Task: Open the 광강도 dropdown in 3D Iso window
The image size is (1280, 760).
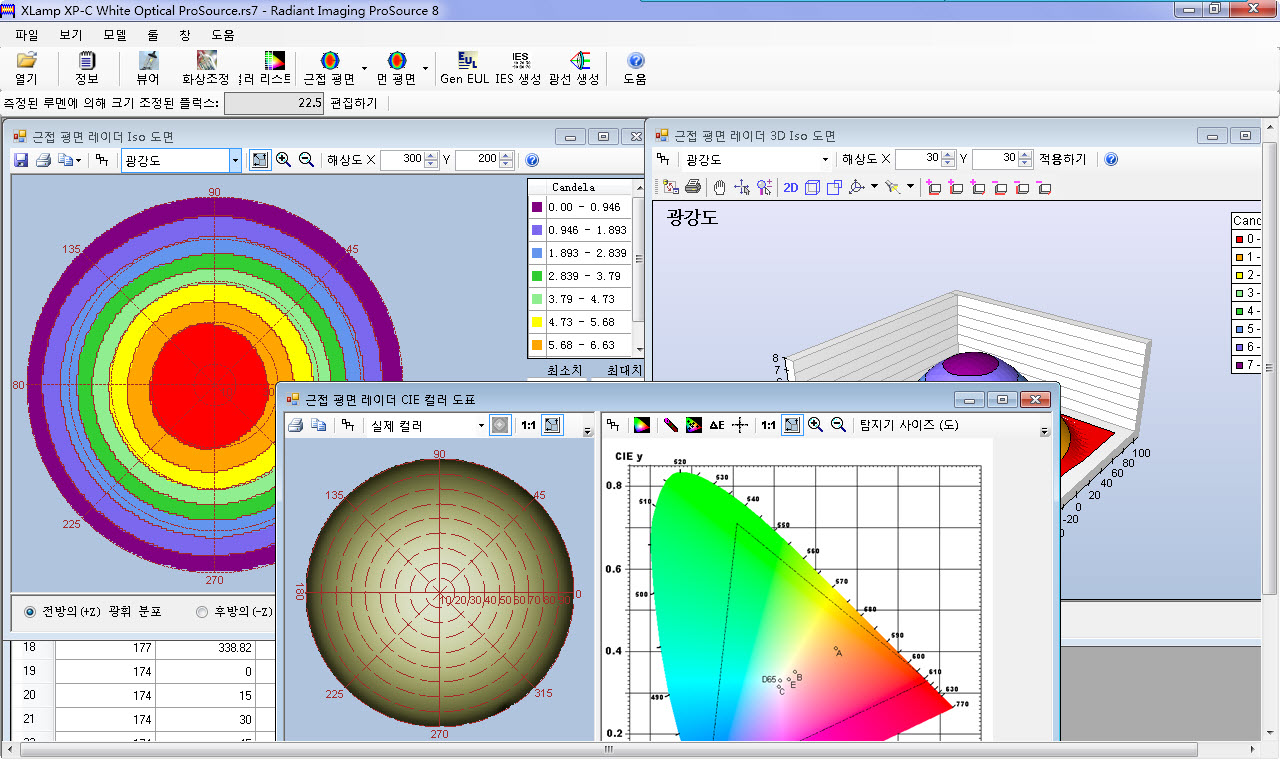Action: [825, 160]
